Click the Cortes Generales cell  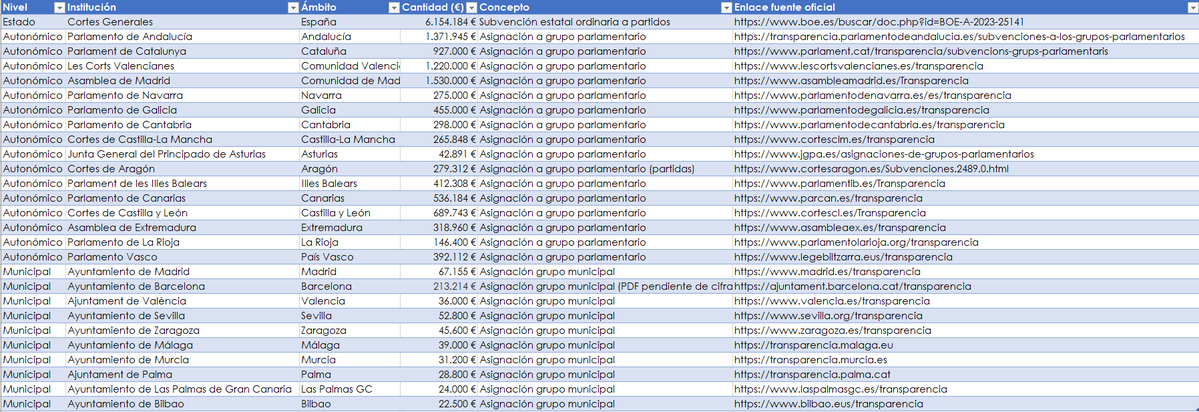pos(183,22)
